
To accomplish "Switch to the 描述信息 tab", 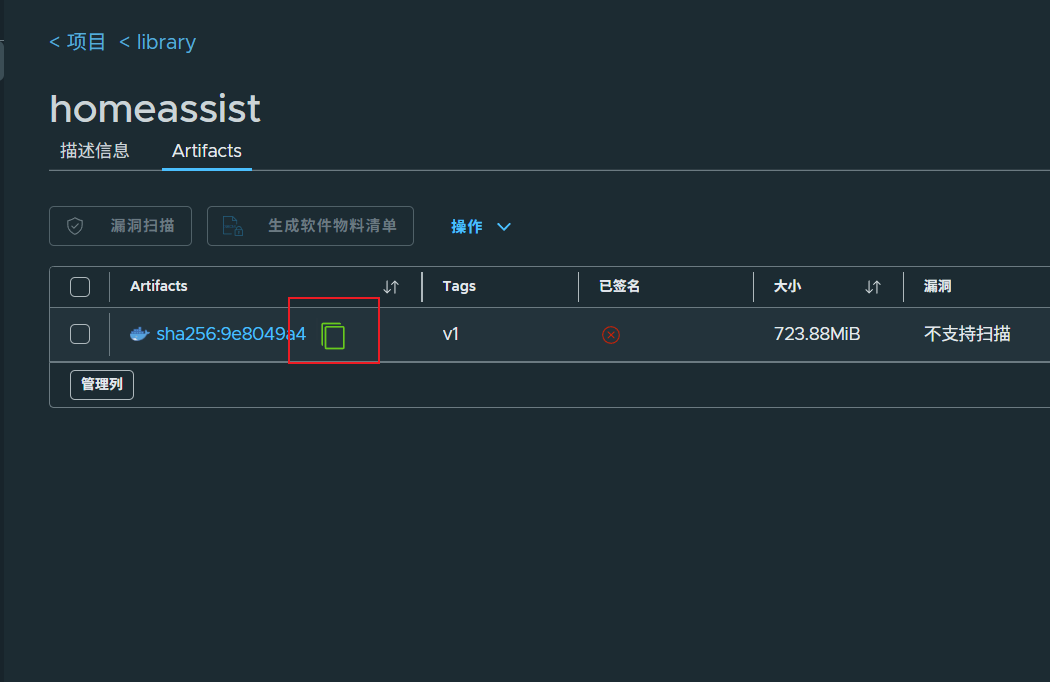I will pos(94,151).
